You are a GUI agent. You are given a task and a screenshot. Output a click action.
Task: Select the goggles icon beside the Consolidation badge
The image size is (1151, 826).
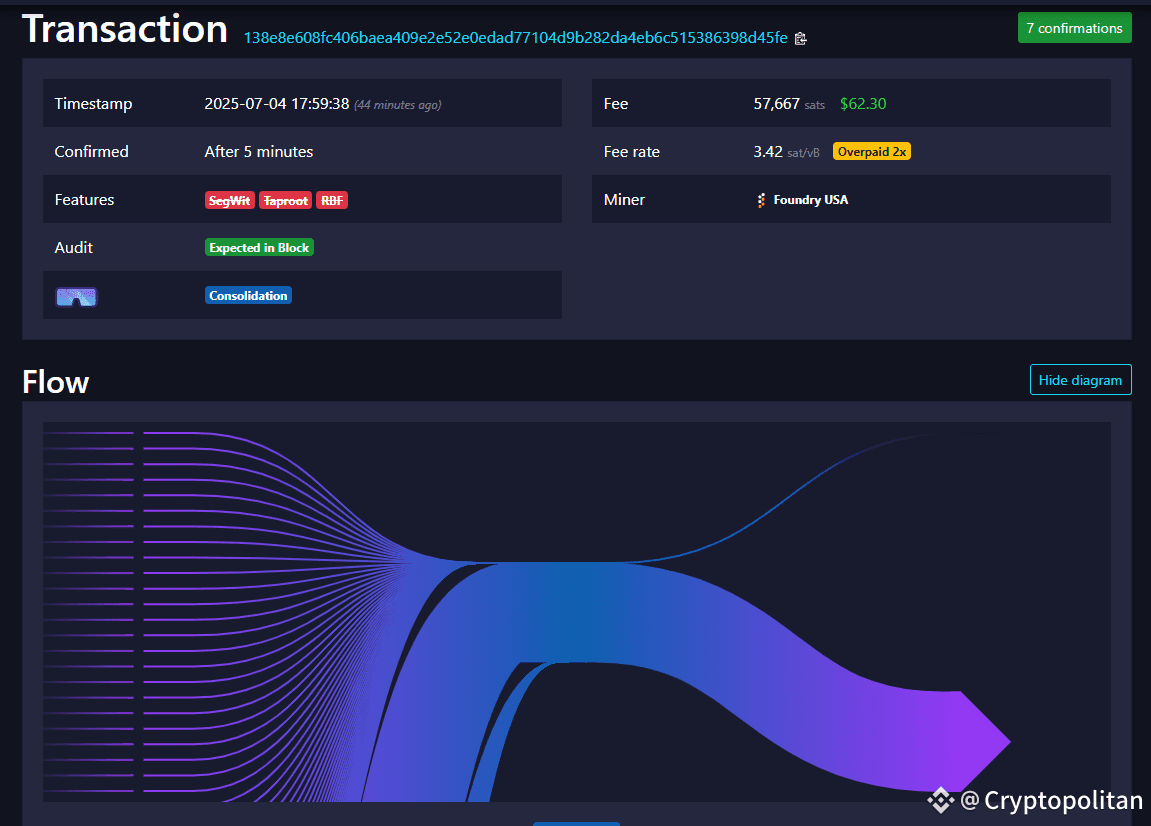[76, 295]
